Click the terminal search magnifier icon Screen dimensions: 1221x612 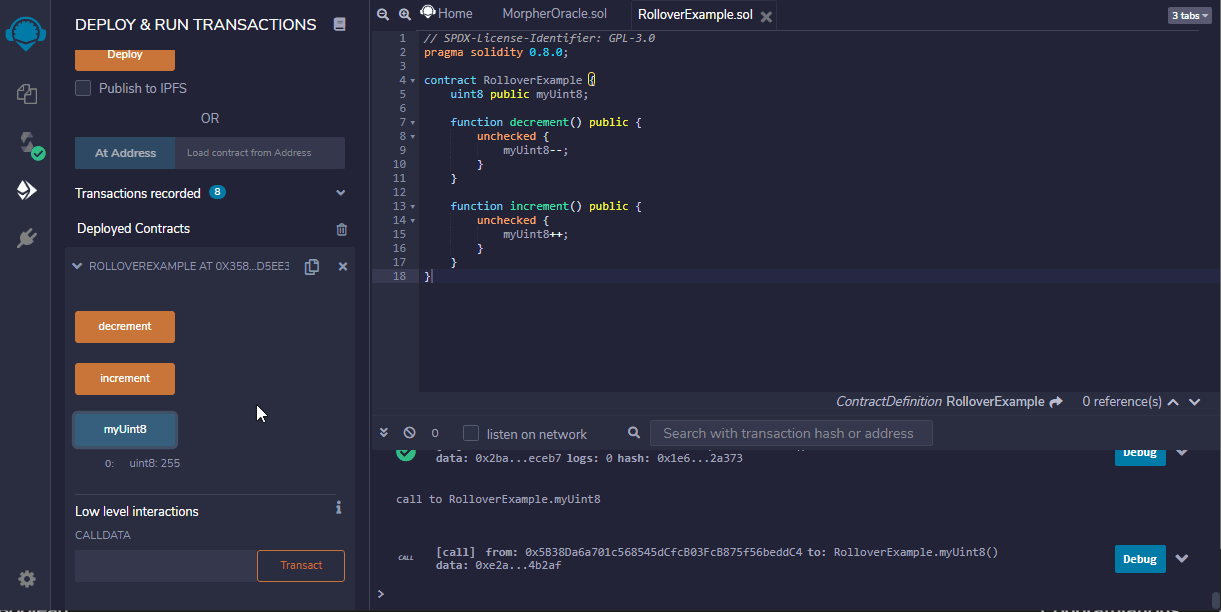[634, 433]
